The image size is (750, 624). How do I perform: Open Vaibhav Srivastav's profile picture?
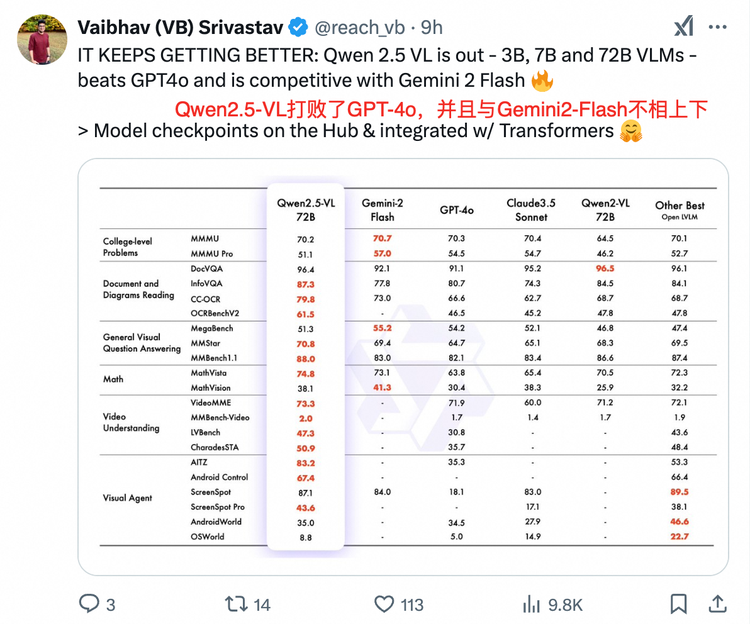42,39
